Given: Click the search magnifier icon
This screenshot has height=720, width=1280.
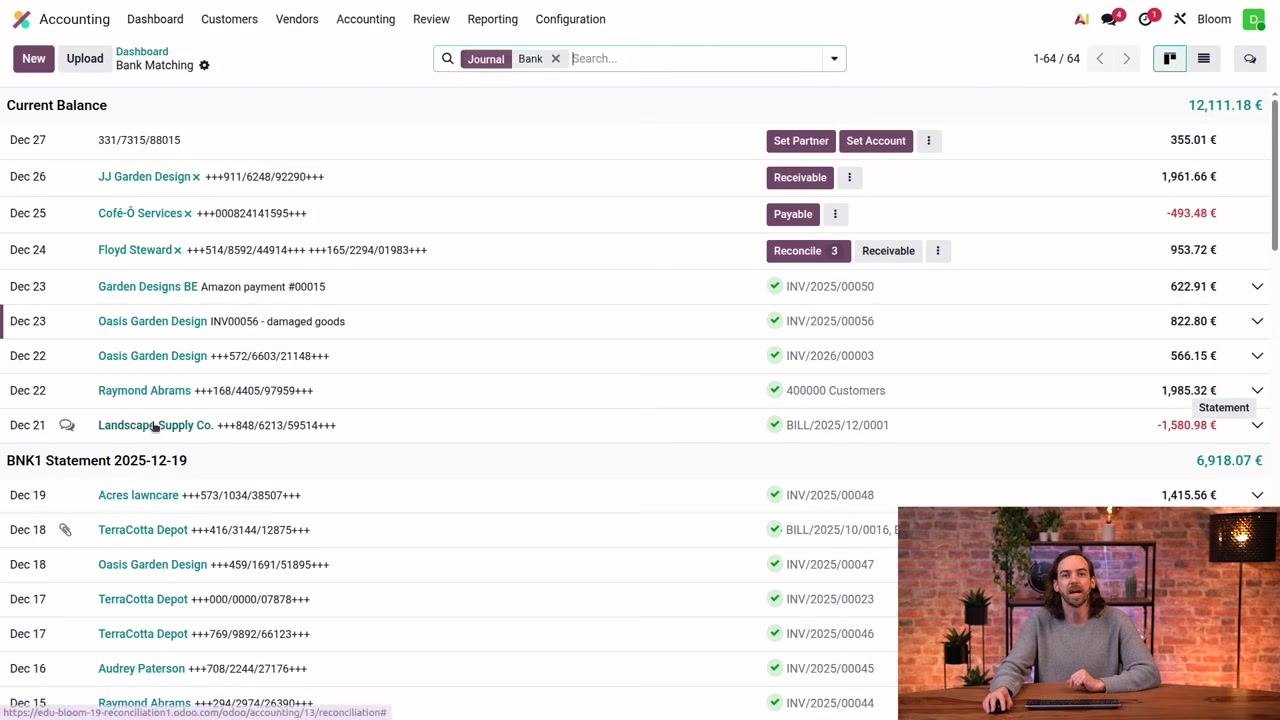Looking at the screenshot, I should pyautogui.click(x=447, y=59).
